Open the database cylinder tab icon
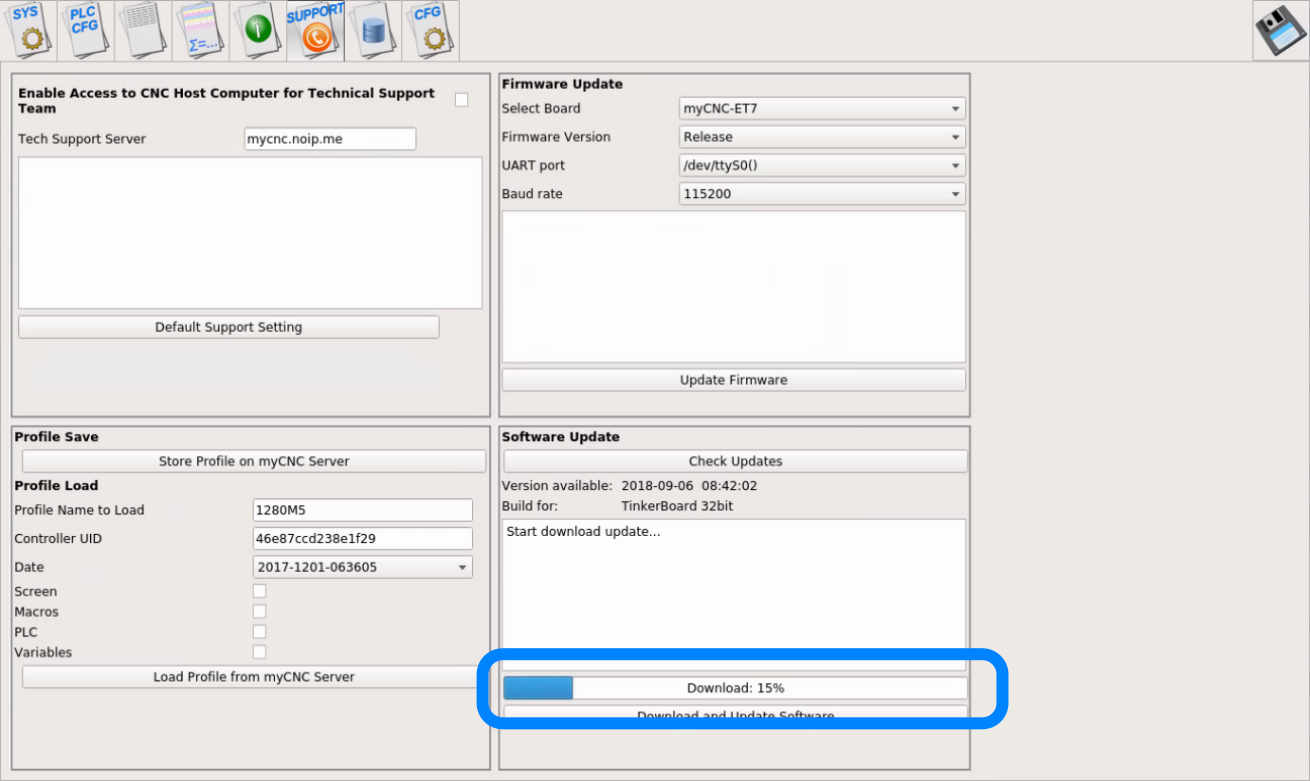The image size is (1310, 781). click(x=373, y=30)
